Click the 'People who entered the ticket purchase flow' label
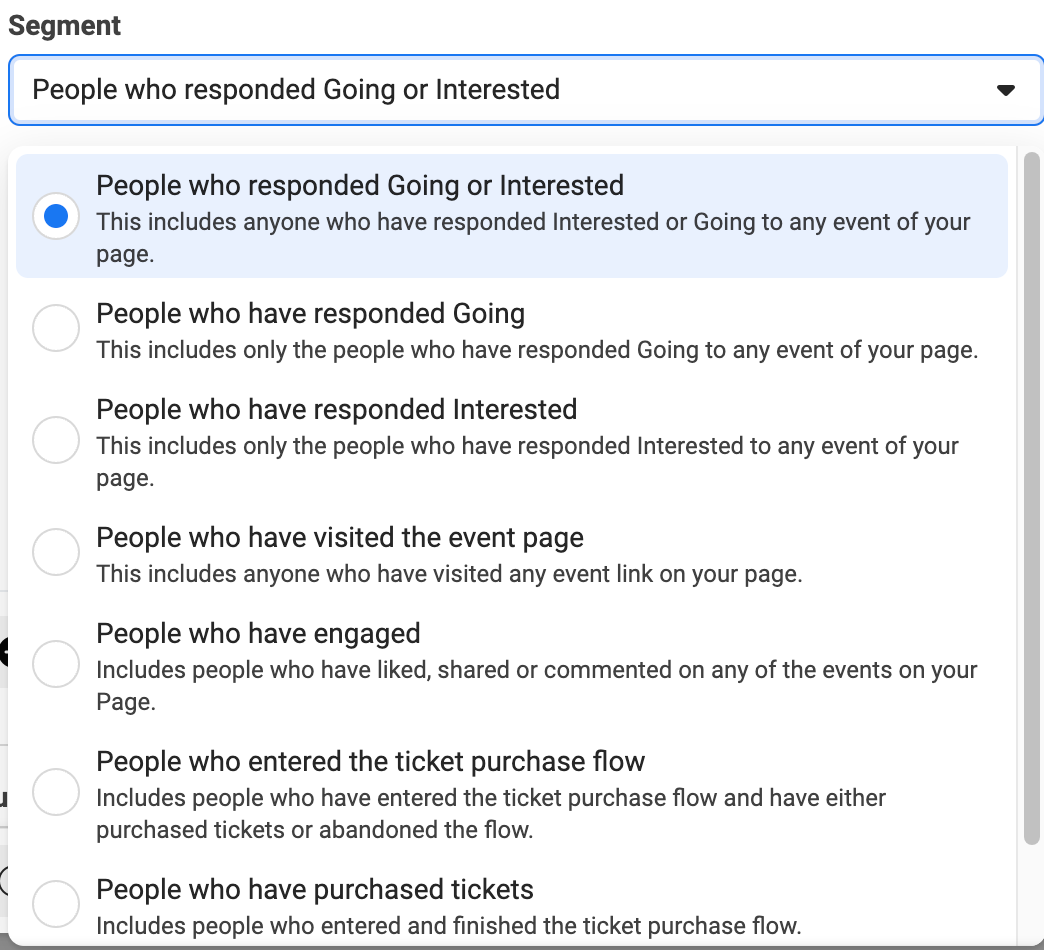Image resolution: width=1044 pixels, height=950 pixels. 372,761
